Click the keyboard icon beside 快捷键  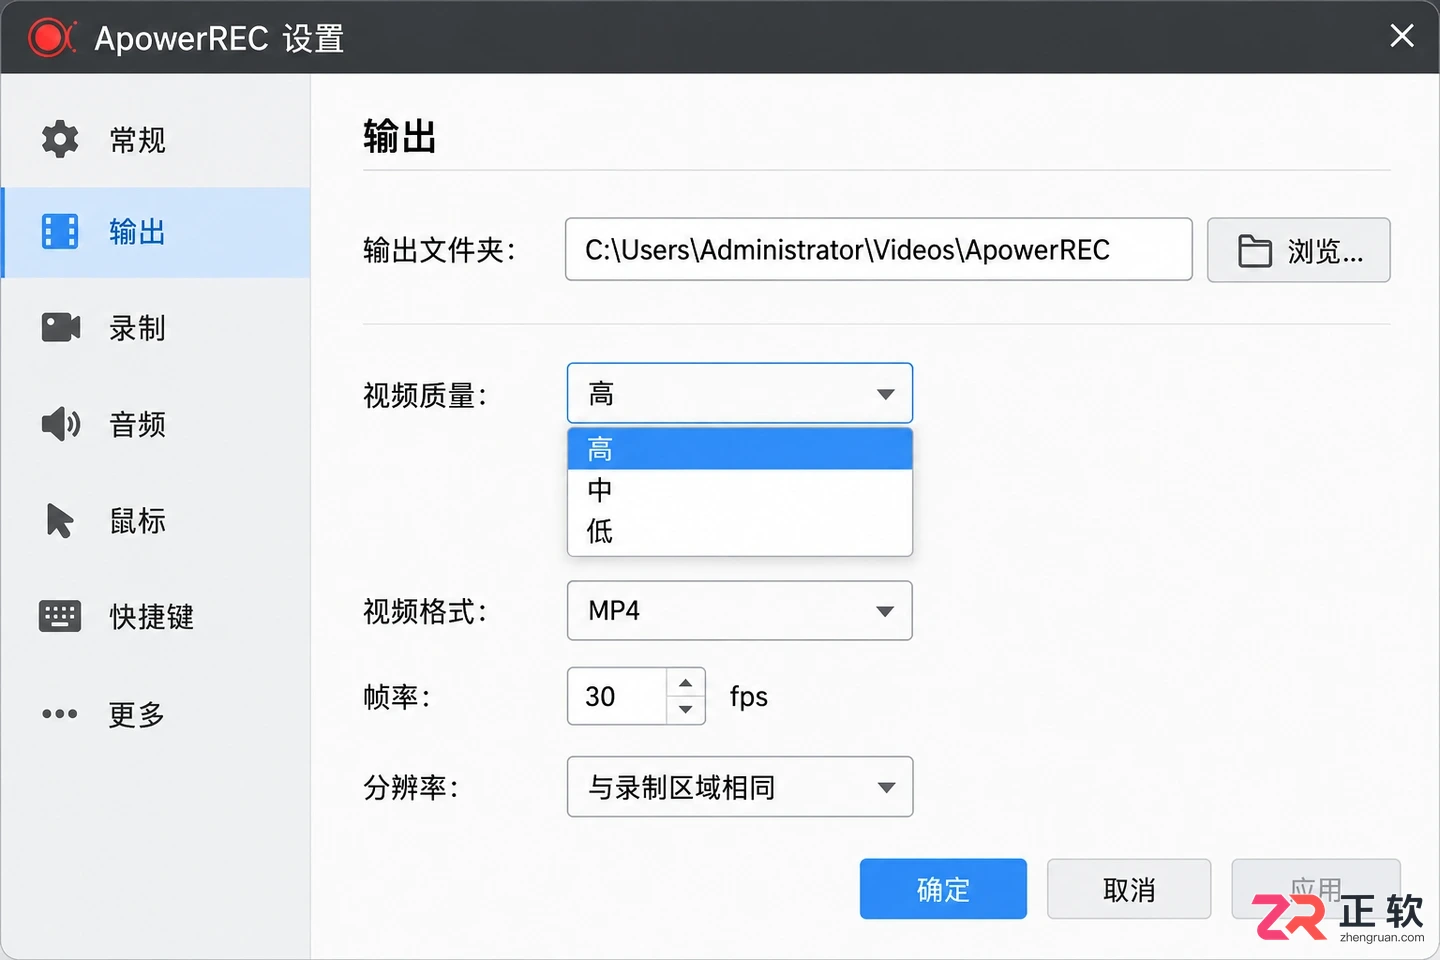(60, 616)
